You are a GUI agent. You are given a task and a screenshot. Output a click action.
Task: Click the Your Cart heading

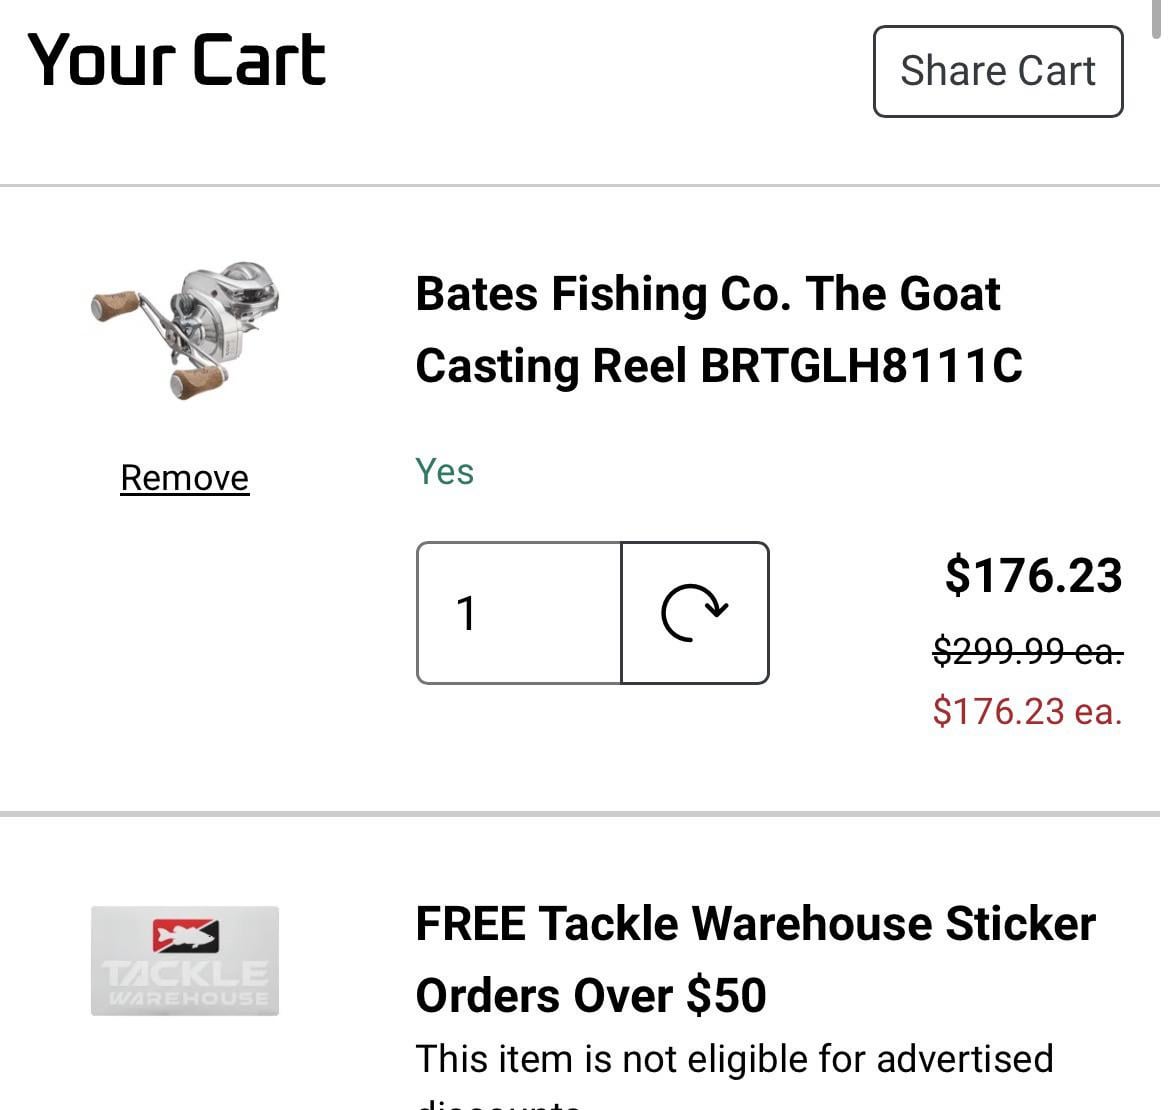[177, 60]
